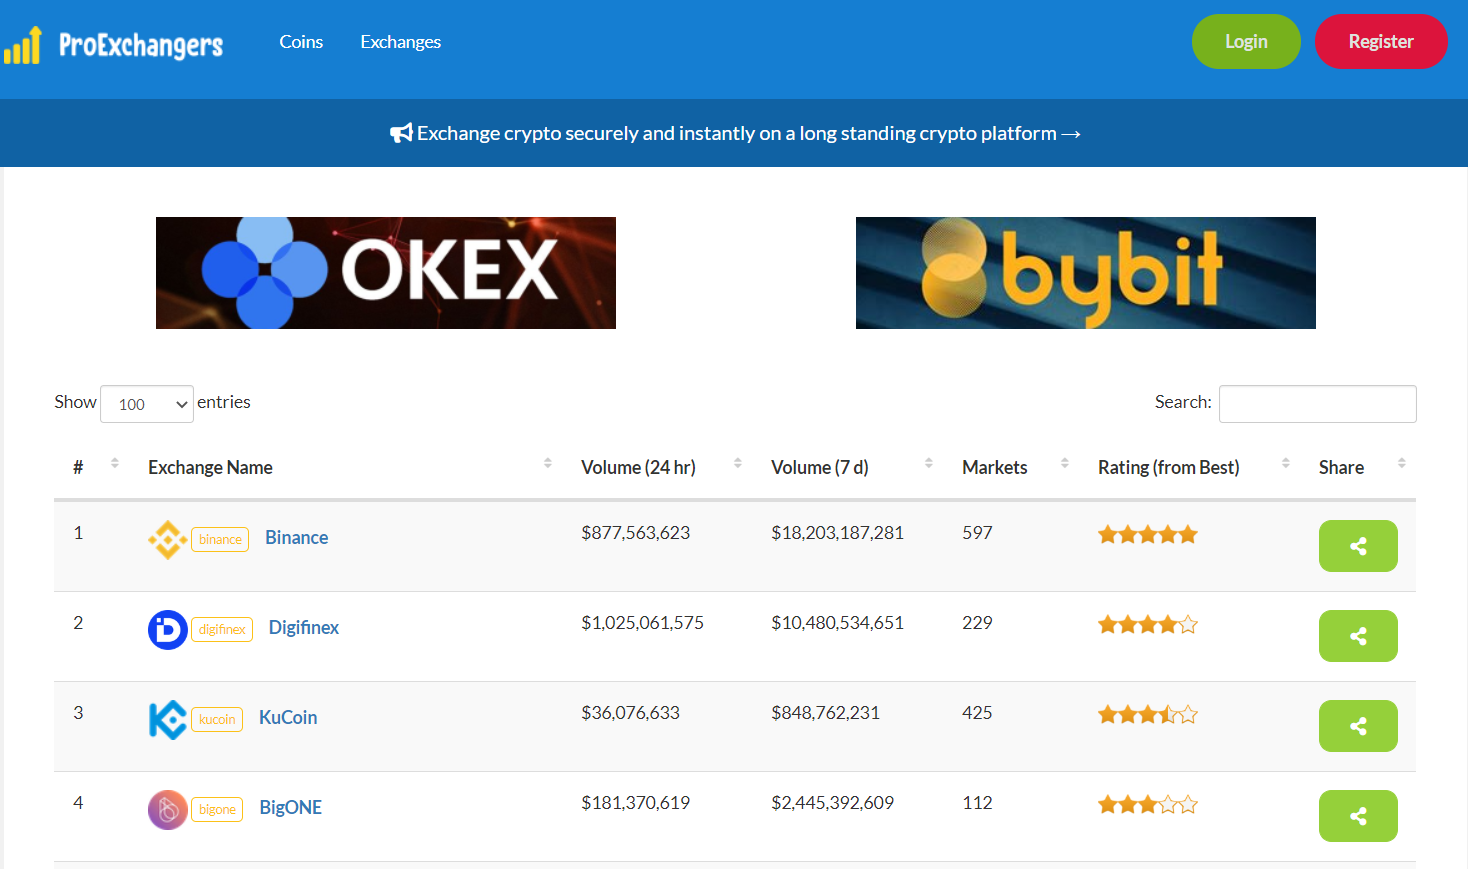This screenshot has height=869, width=1468.
Task: Open the BigONE exchange link
Action: (291, 808)
